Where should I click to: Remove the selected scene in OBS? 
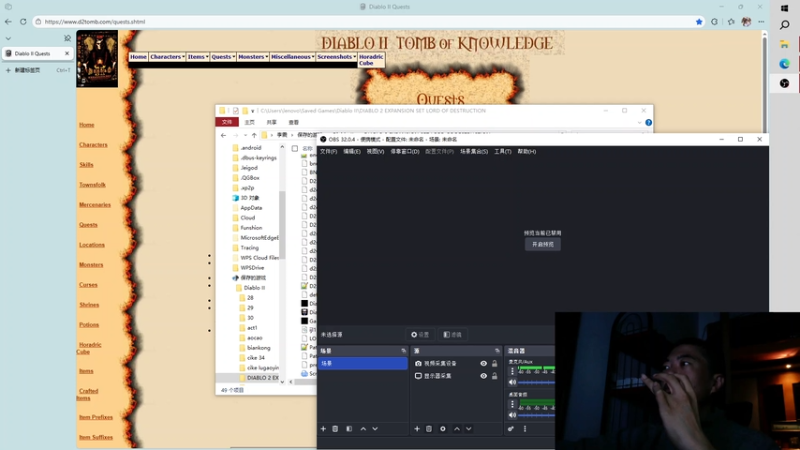(x=335, y=429)
